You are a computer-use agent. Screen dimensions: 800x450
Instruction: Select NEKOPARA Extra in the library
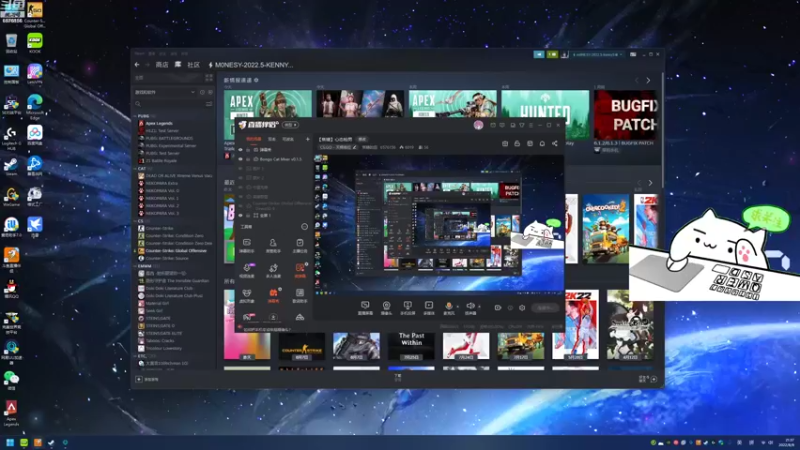tap(161, 183)
